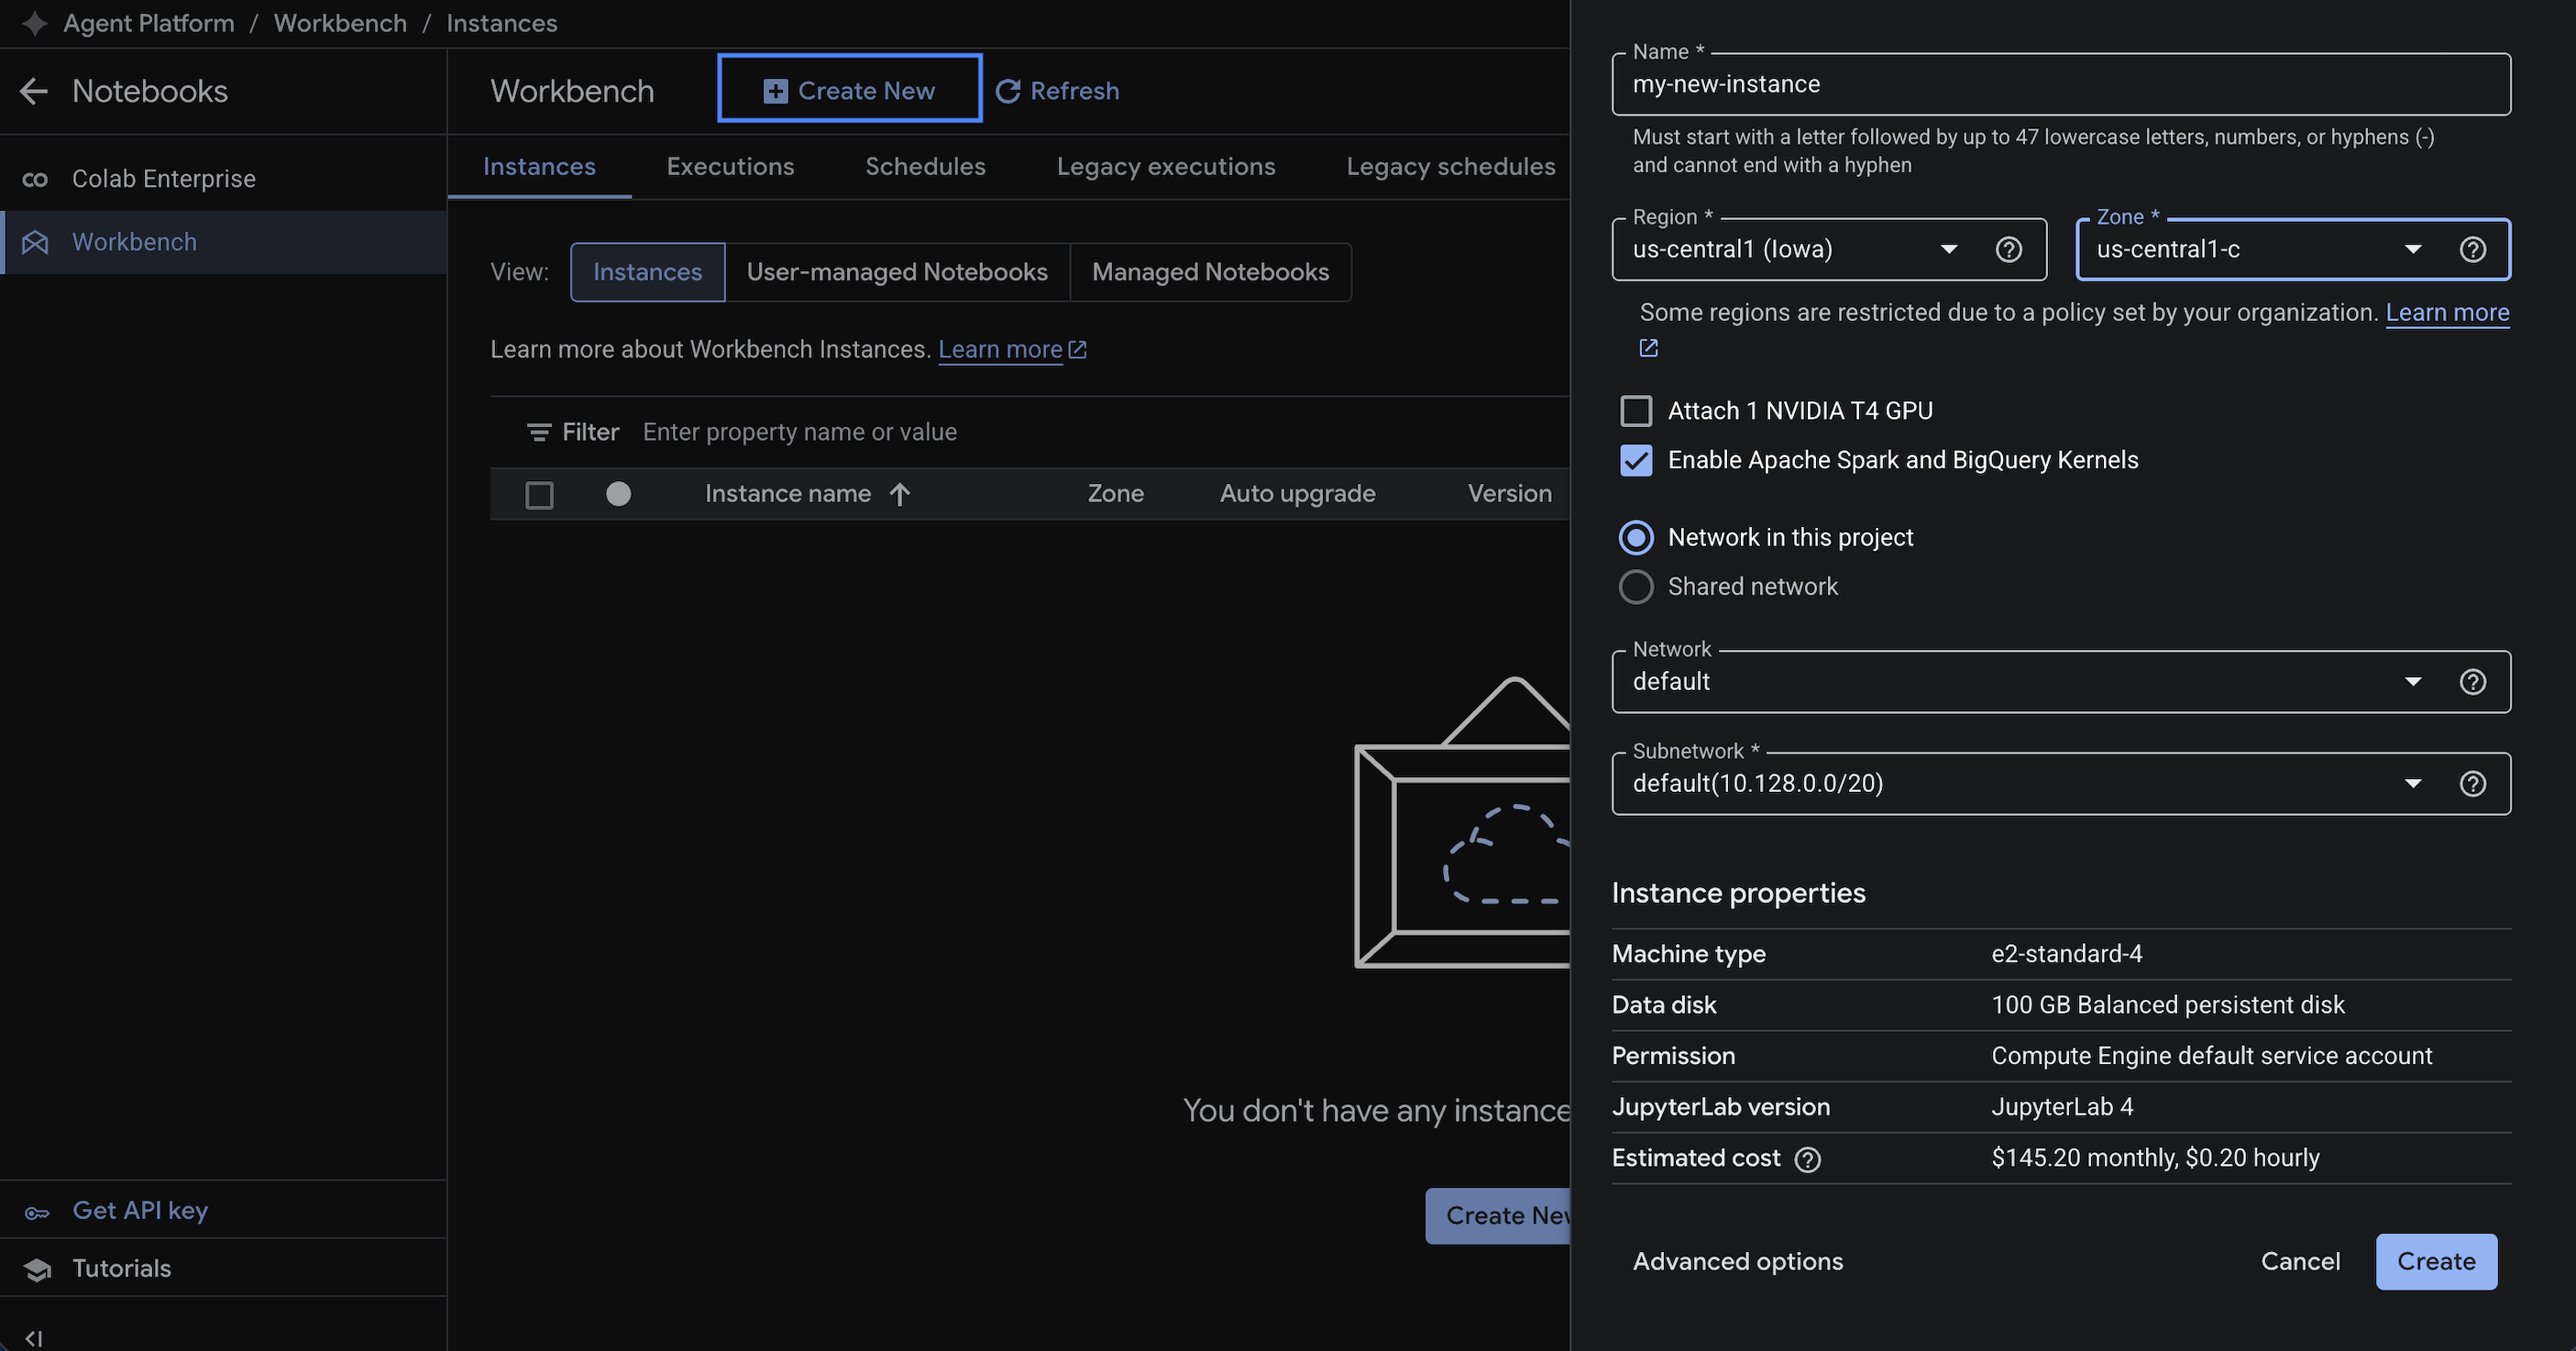Open the Legacy executions tab
This screenshot has height=1351, width=2576.
coord(1166,167)
